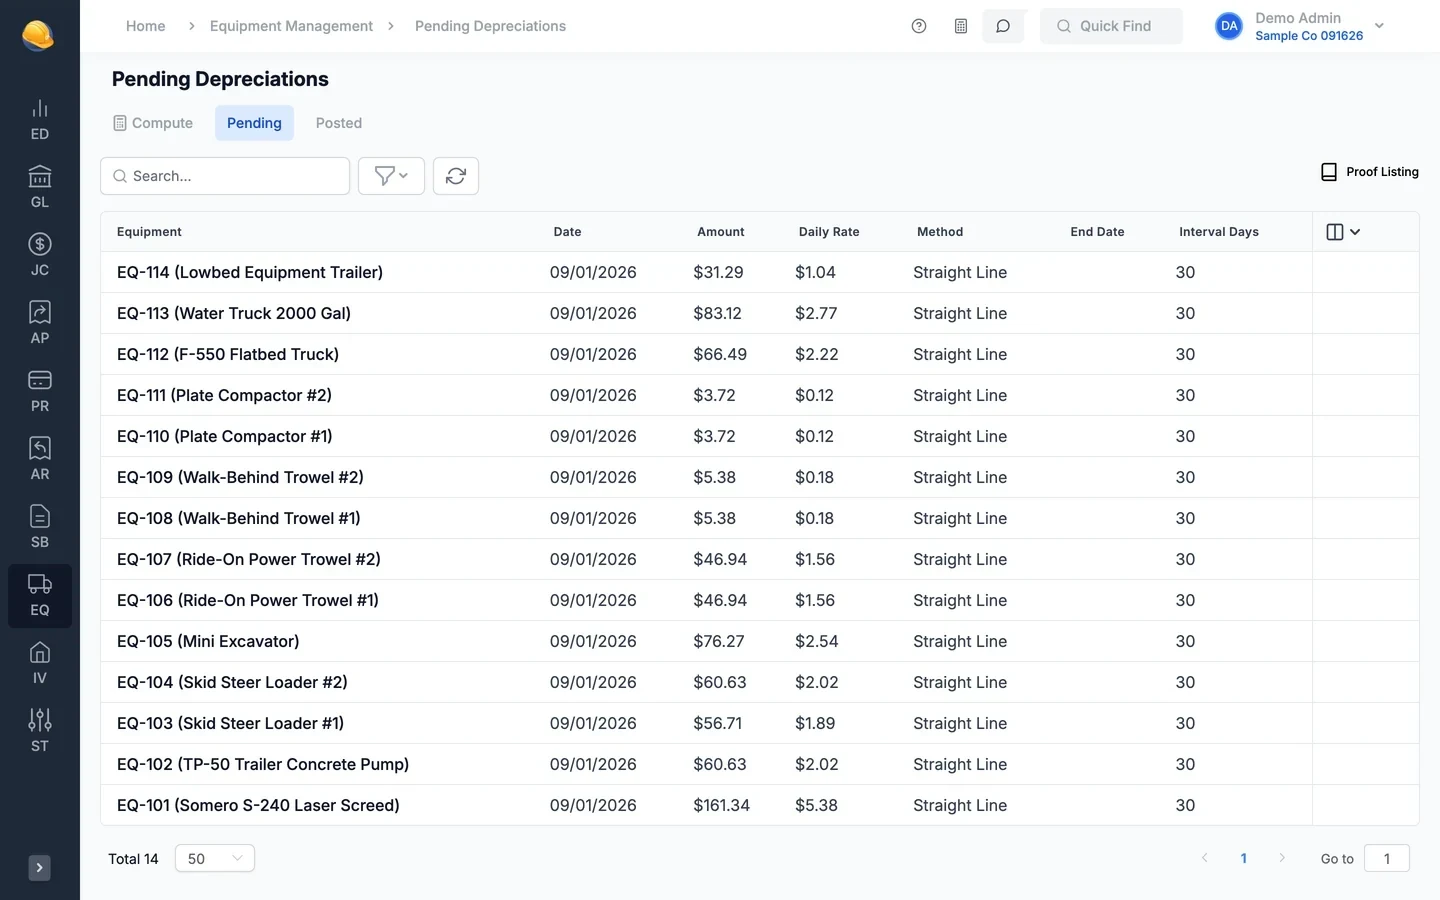This screenshot has width=1440, height=900.
Task: Refresh the pending depreciations list
Action: pyautogui.click(x=456, y=176)
